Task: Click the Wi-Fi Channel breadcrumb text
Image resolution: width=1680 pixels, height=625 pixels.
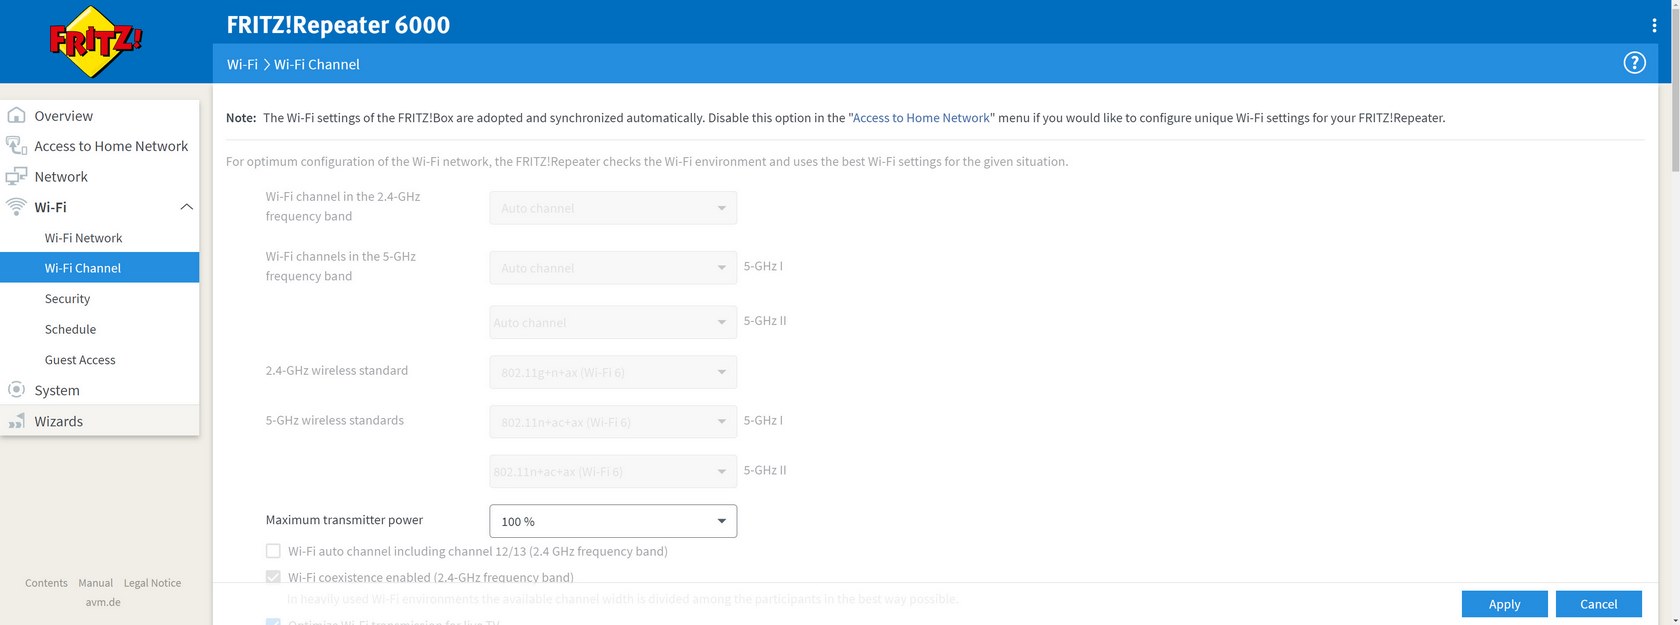Action: click(317, 64)
